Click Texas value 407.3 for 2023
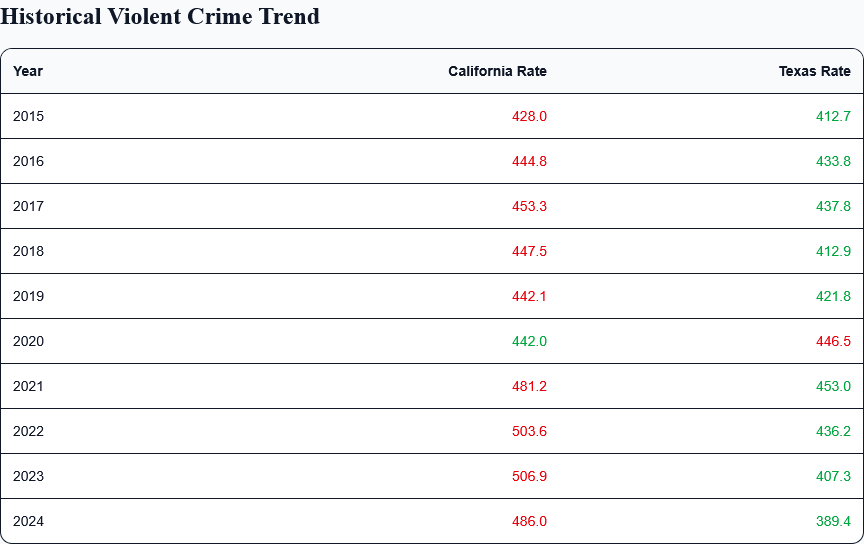Screen dimensions: 864x544 click(x=833, y=476)
